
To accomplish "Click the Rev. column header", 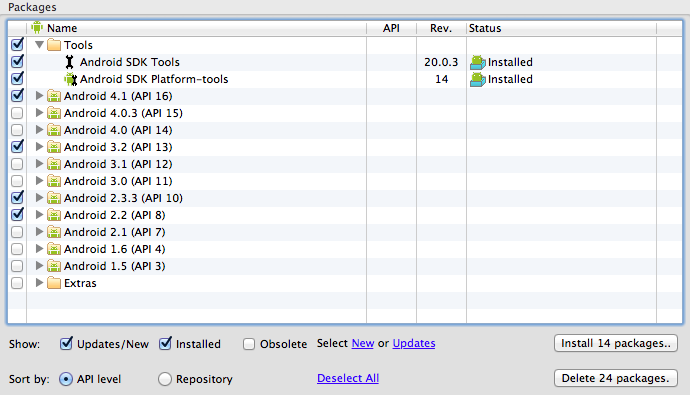I will point(441,28).
